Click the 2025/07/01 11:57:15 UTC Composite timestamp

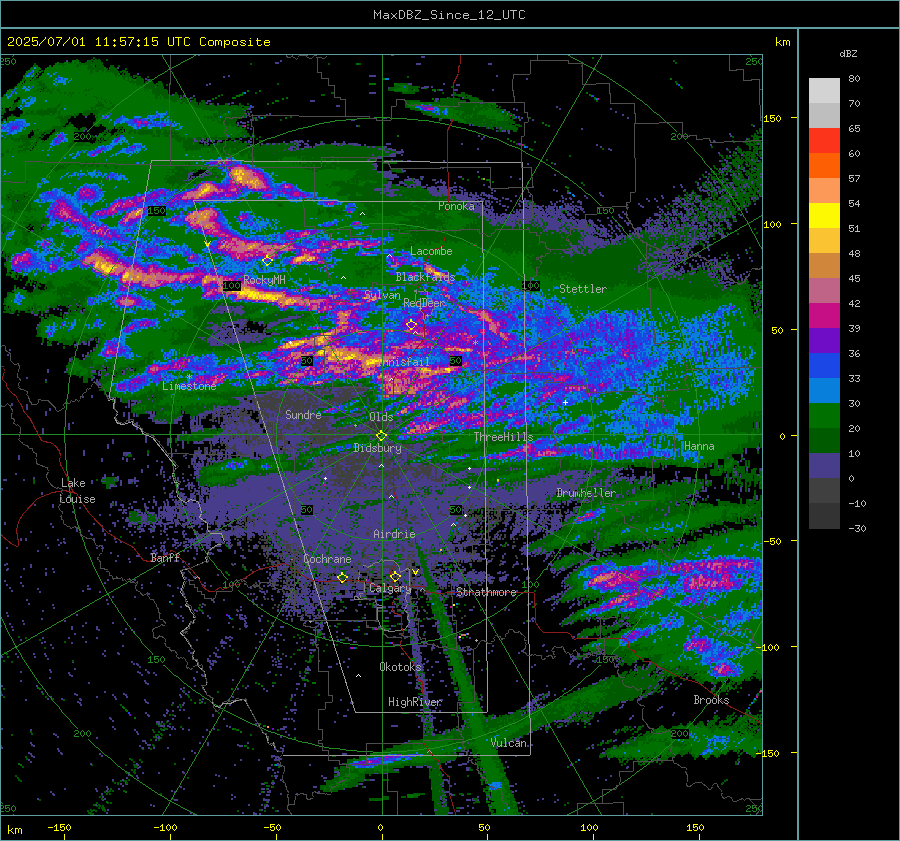[138, 42]
